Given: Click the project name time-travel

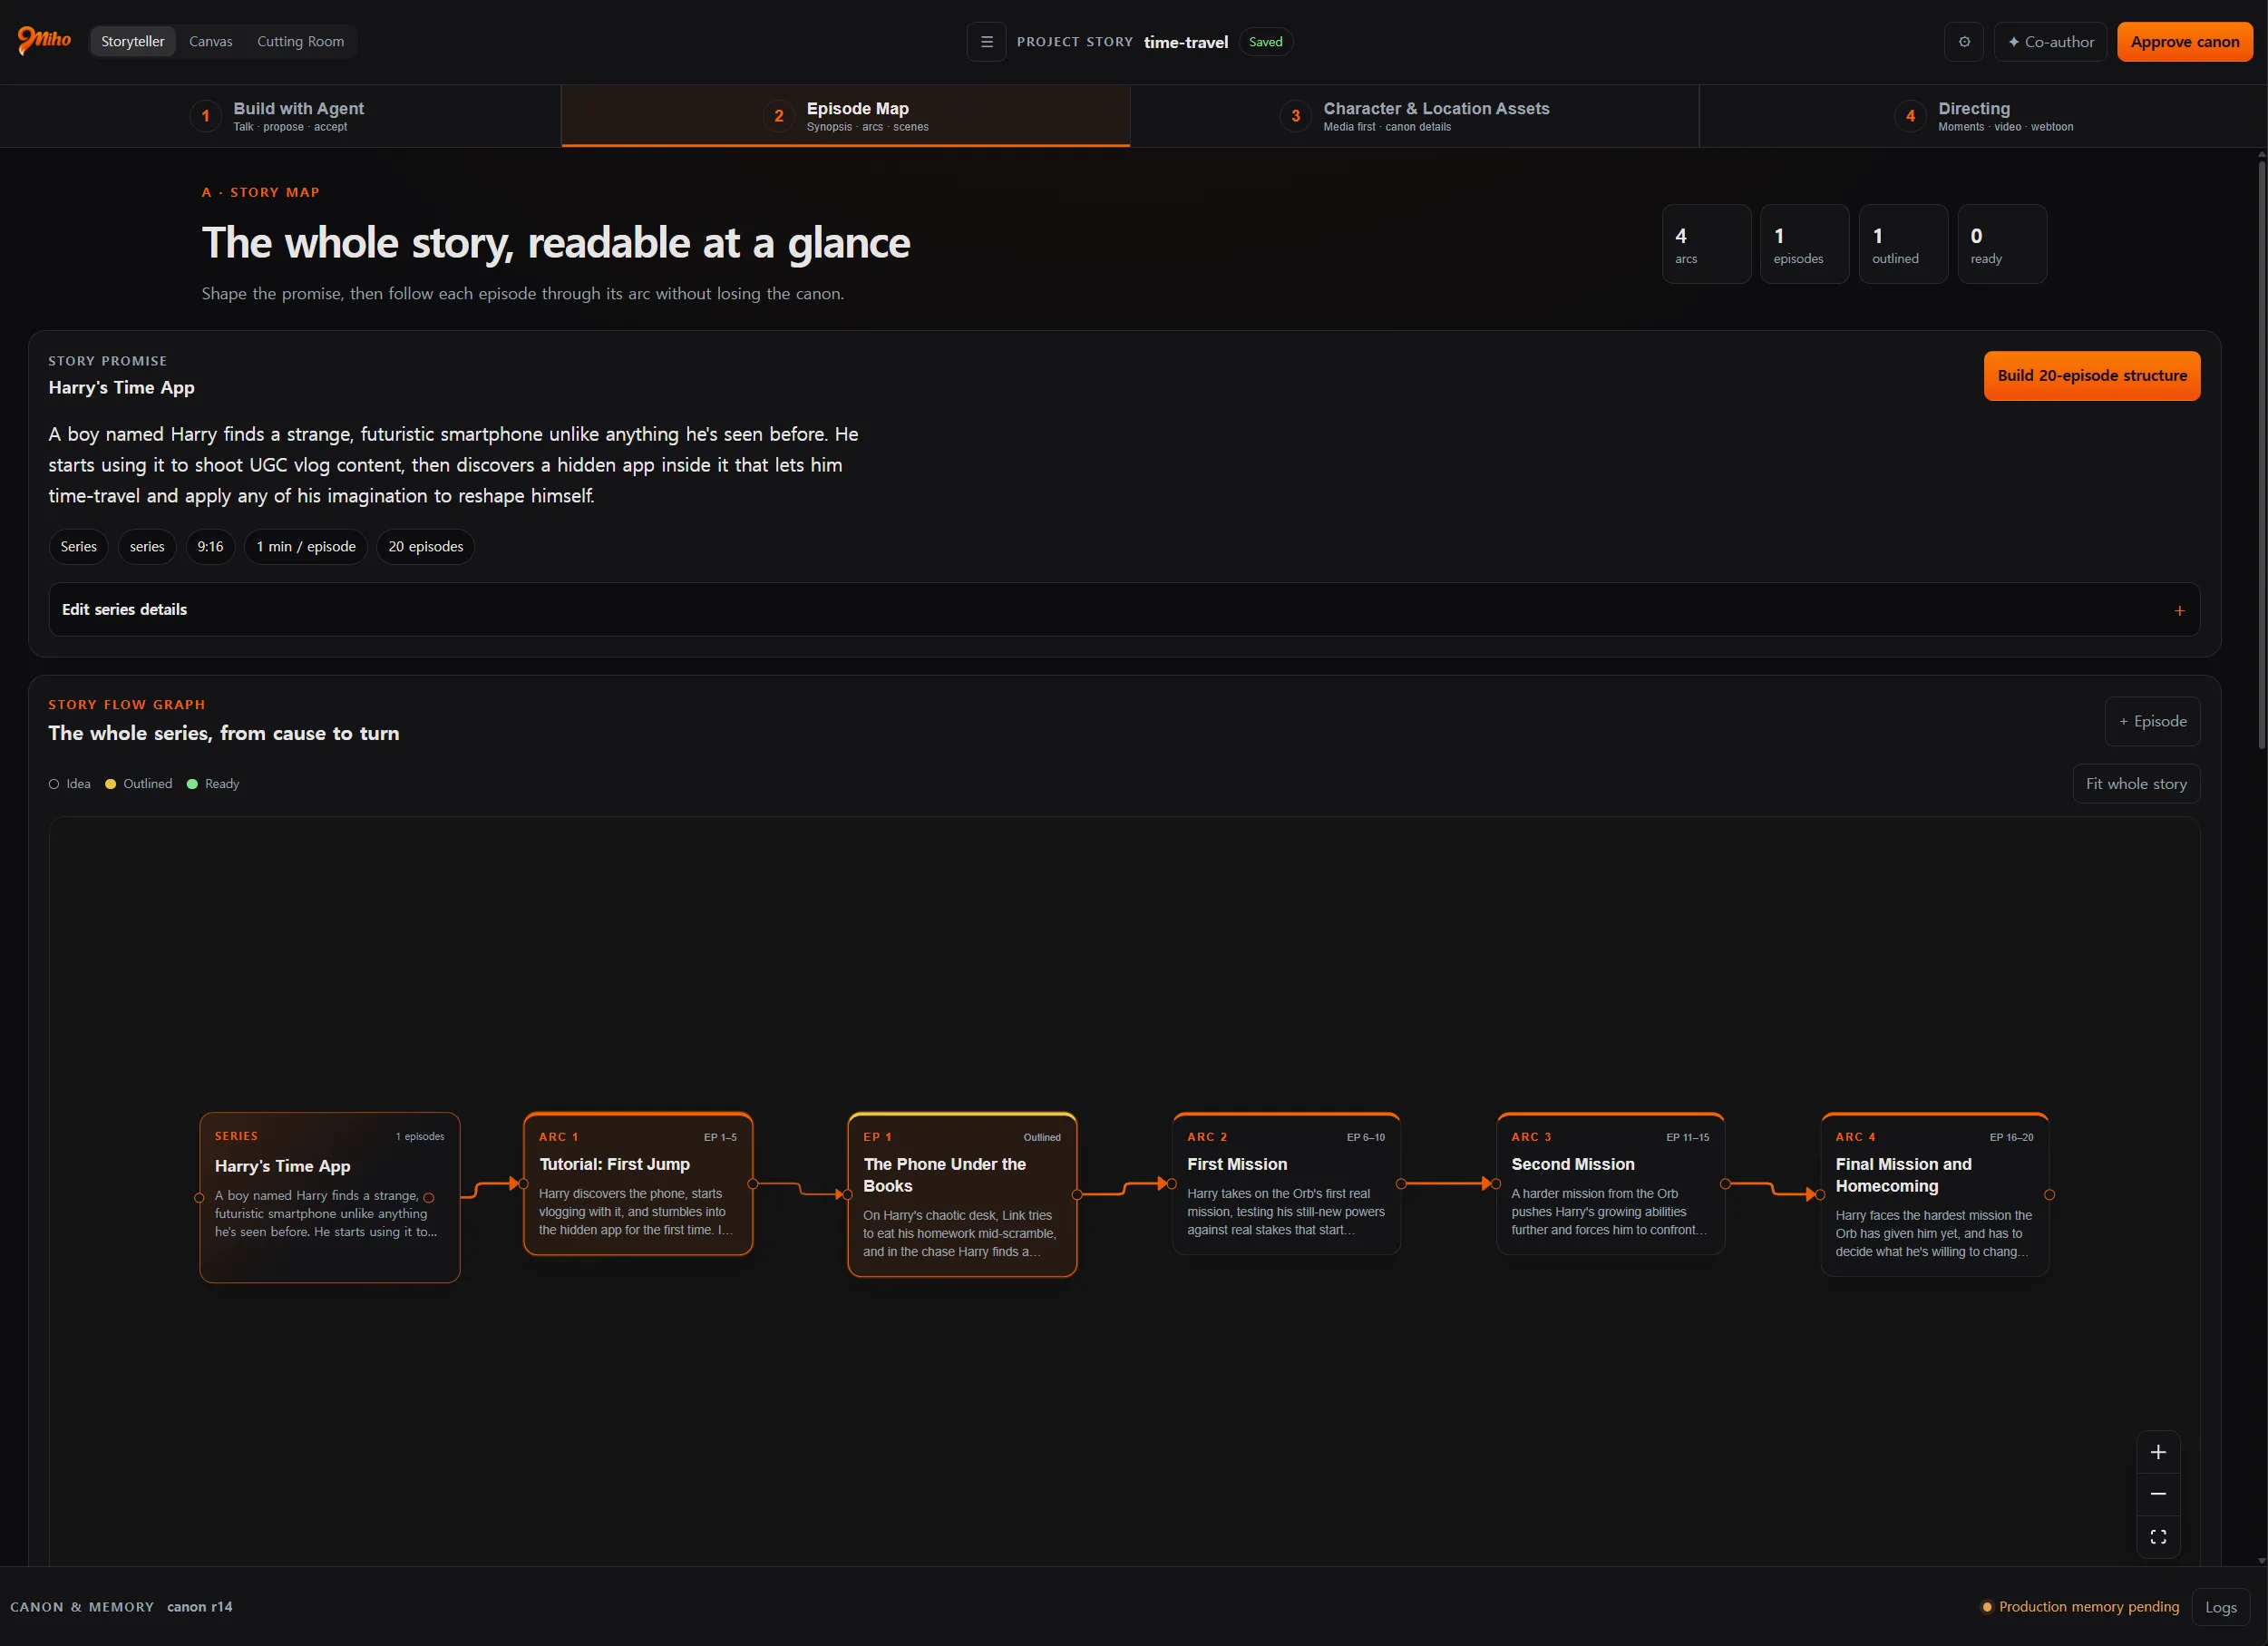Looking at the screenshot, I should tap(1185, 42).
